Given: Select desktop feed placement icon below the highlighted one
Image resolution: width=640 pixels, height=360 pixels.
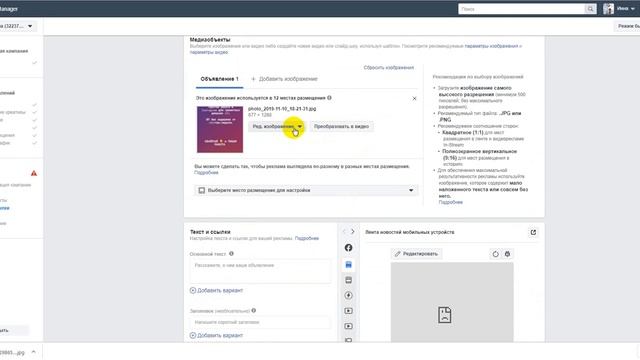Looking at the screenshot, I should click(x=348, y=280).
